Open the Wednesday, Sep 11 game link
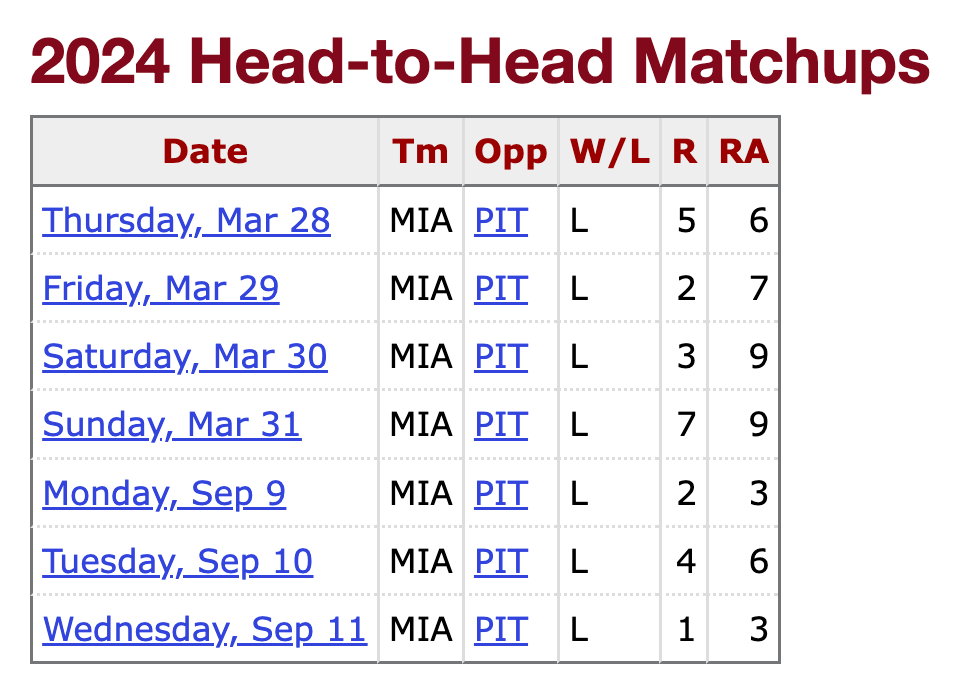Screen dimensions: 960x694 [x=205, y=629]
